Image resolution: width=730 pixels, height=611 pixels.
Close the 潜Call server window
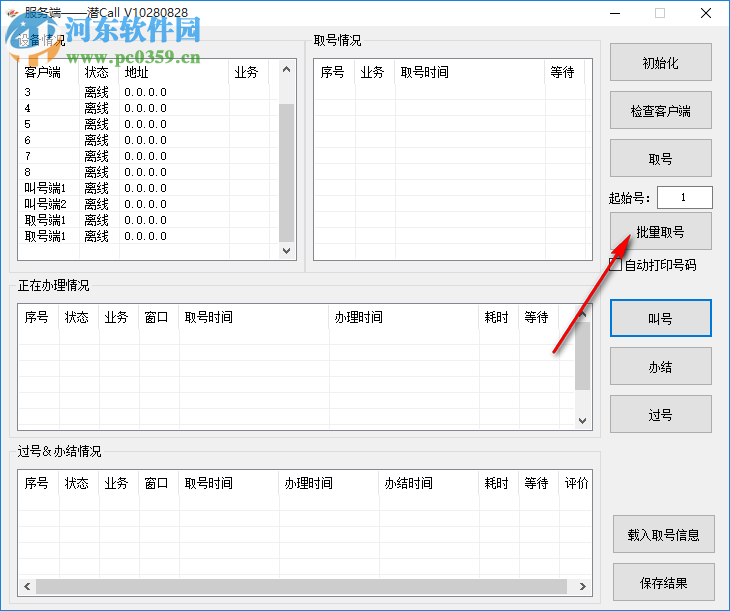pos(706,13)
